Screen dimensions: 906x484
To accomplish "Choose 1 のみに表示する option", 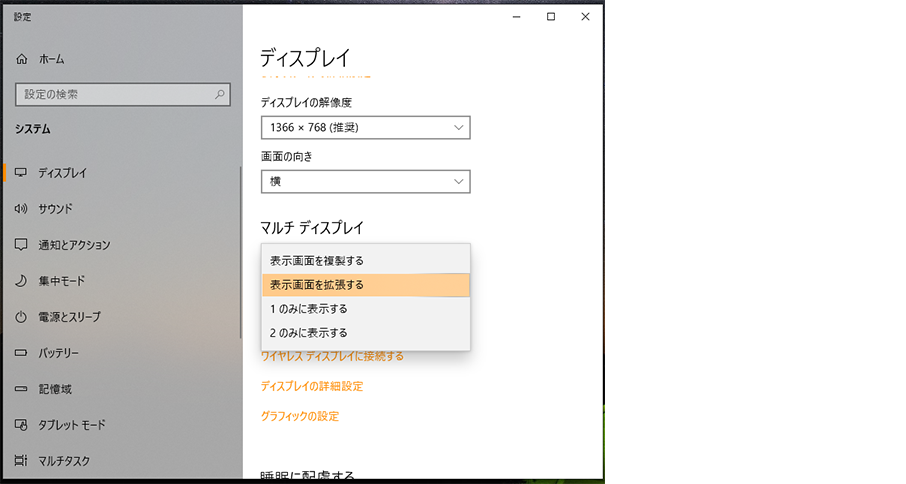I will 365,309.
